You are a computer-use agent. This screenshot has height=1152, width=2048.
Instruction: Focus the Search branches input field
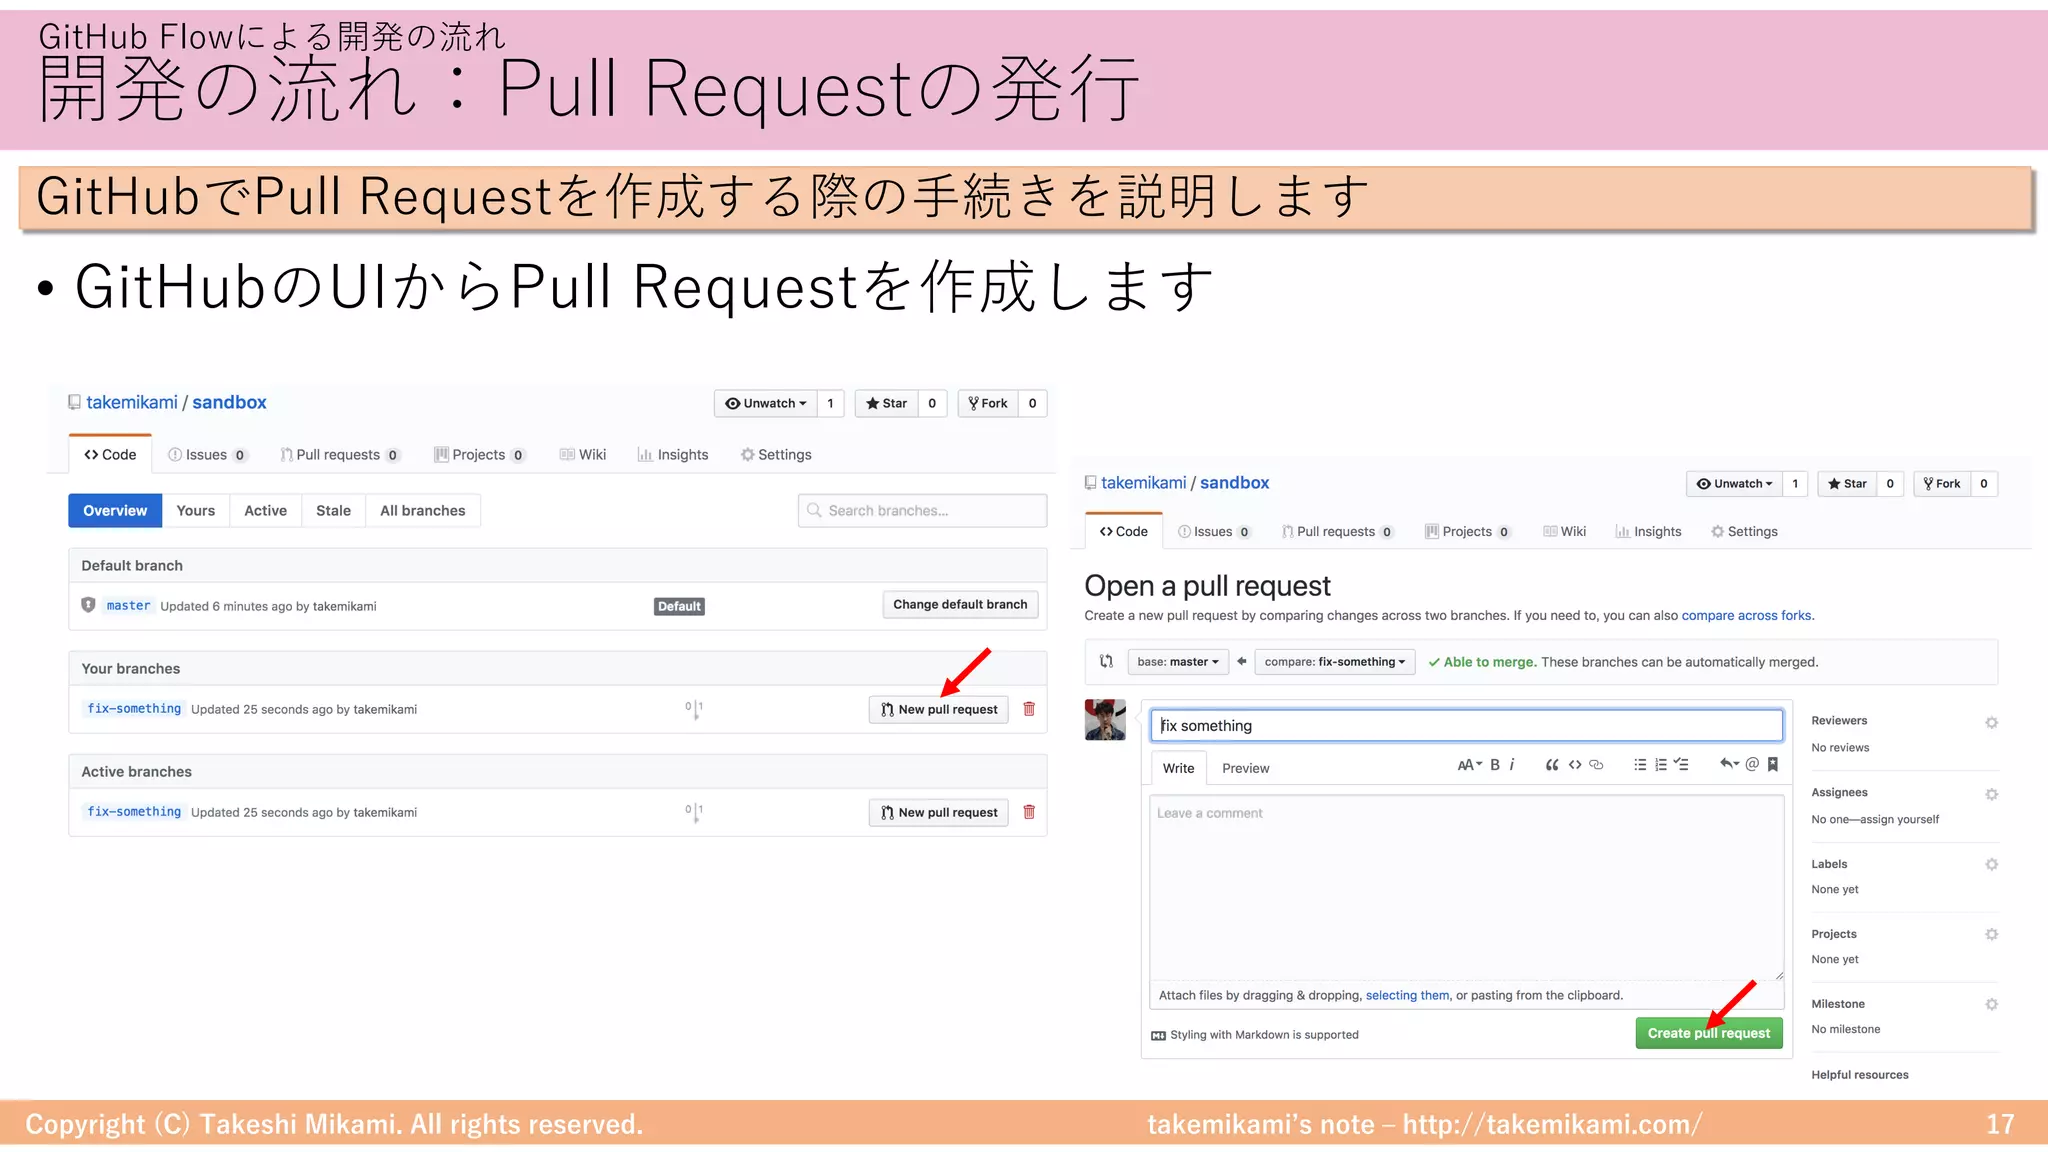(922, 510)
